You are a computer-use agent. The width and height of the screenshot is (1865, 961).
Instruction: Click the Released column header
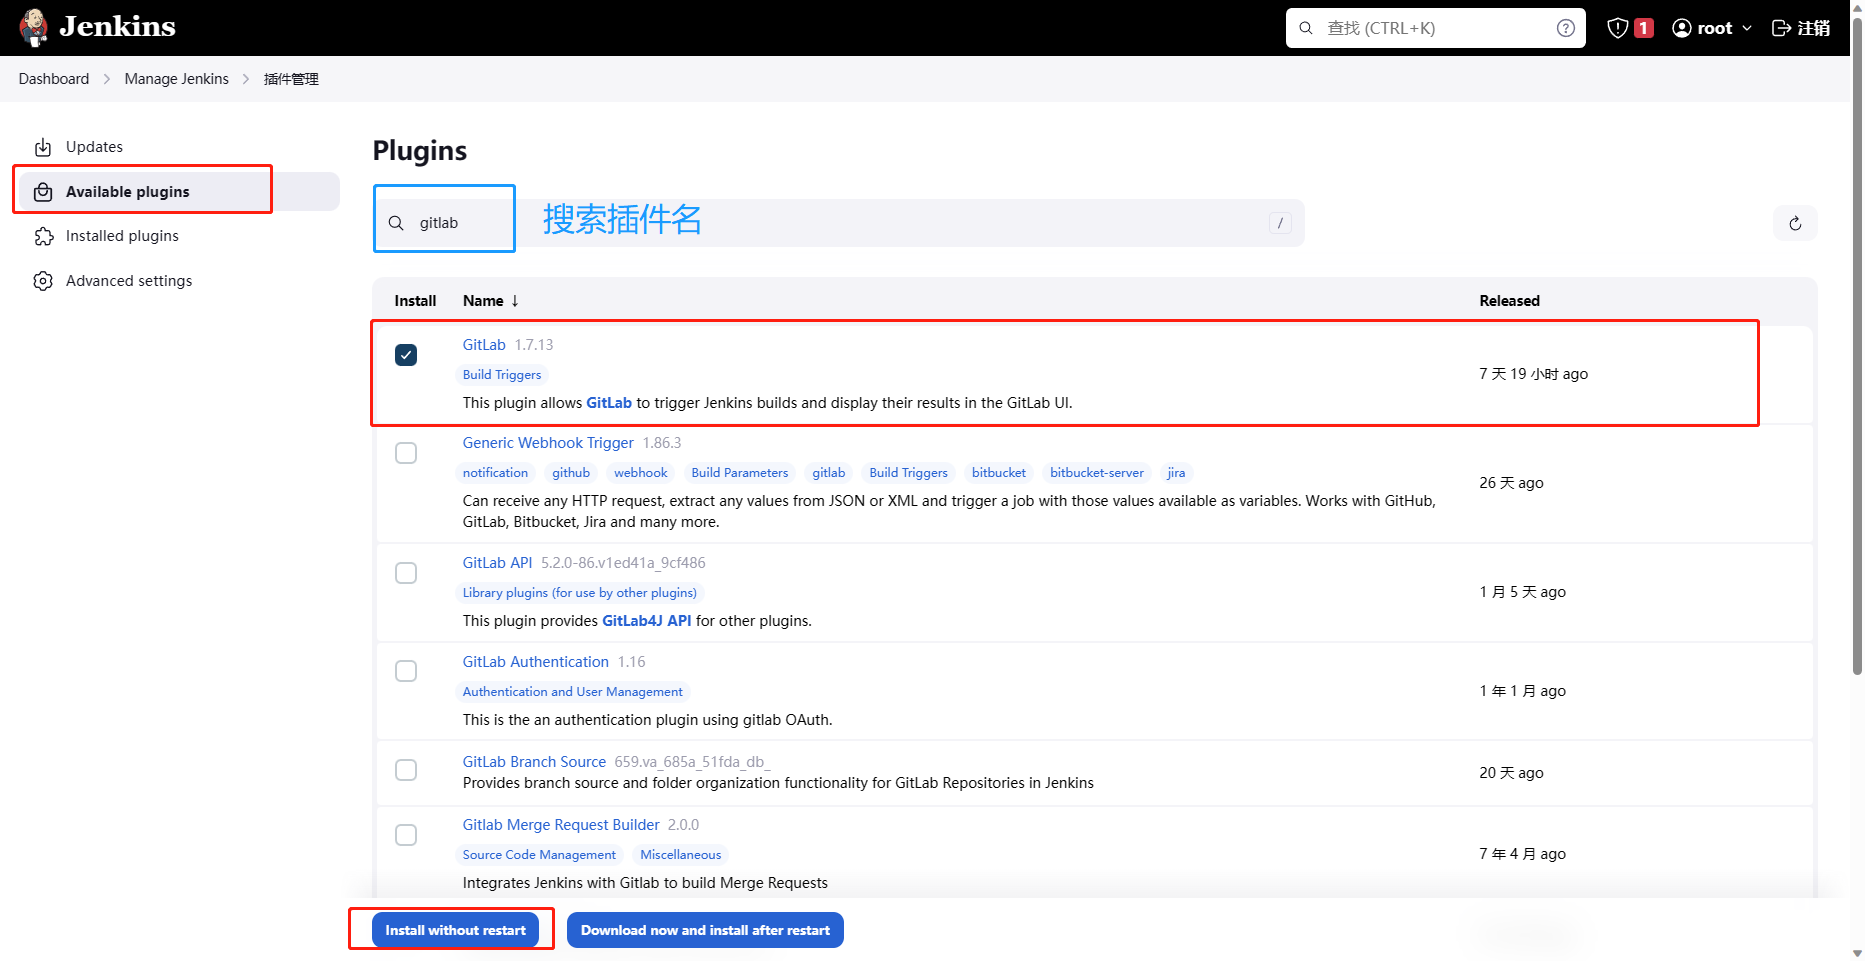tap(1509, 301)
